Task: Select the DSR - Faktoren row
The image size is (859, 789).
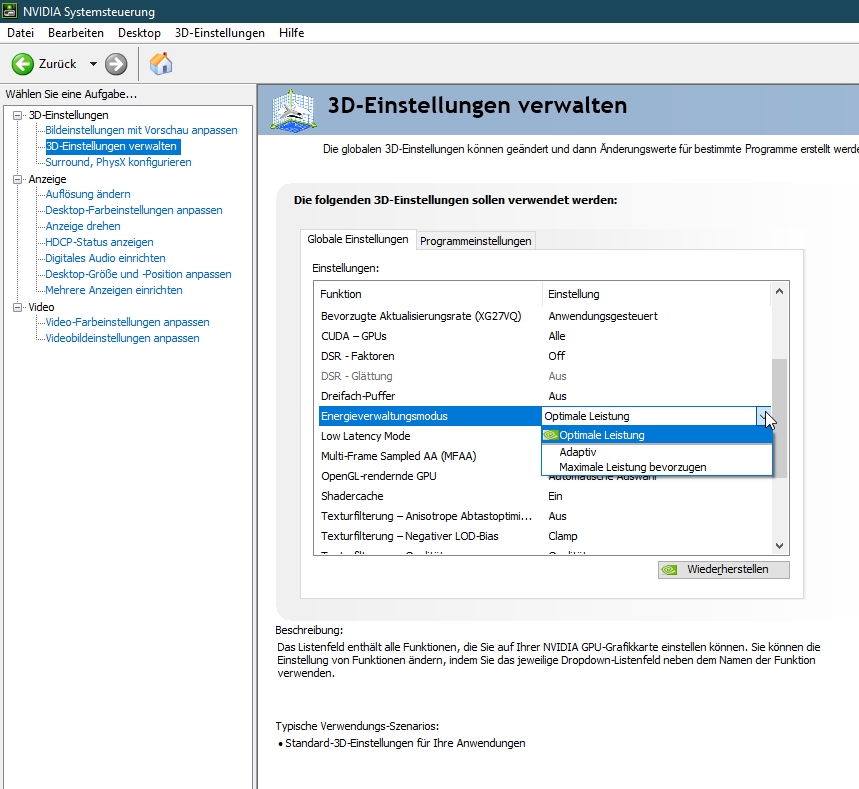Action: point(545,356)
